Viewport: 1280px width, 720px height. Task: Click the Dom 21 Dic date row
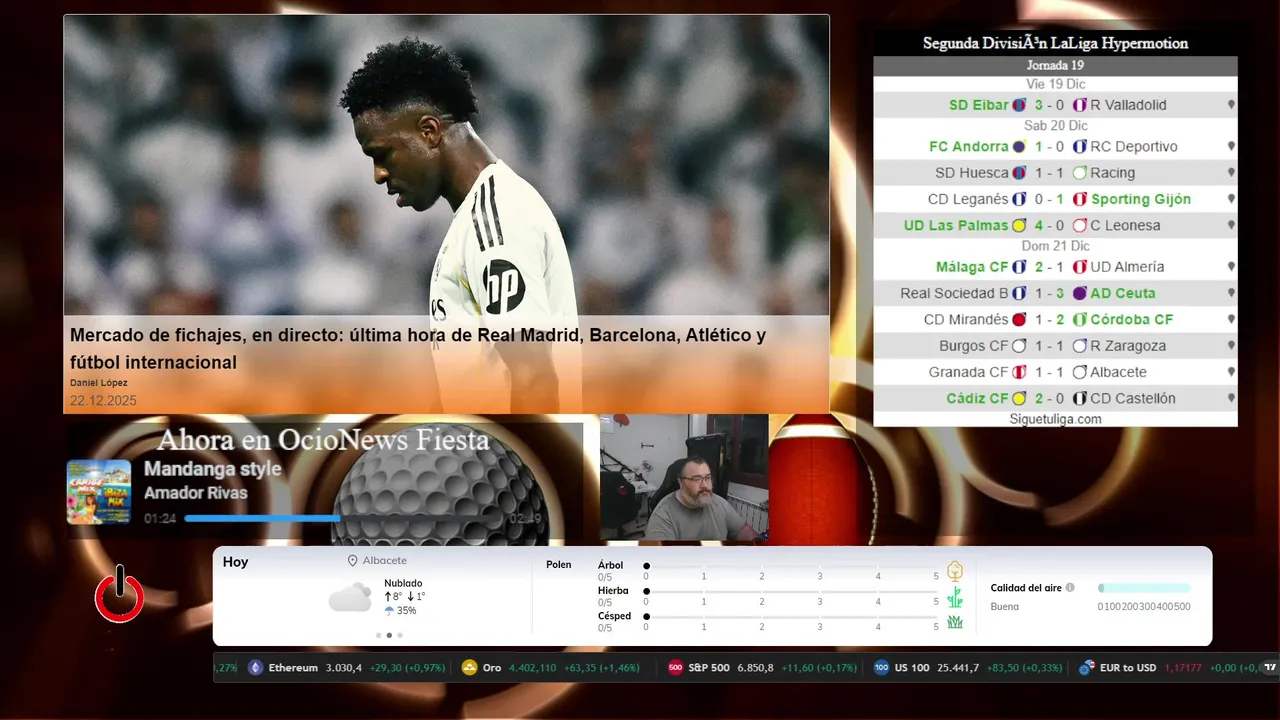(1055, 246)
